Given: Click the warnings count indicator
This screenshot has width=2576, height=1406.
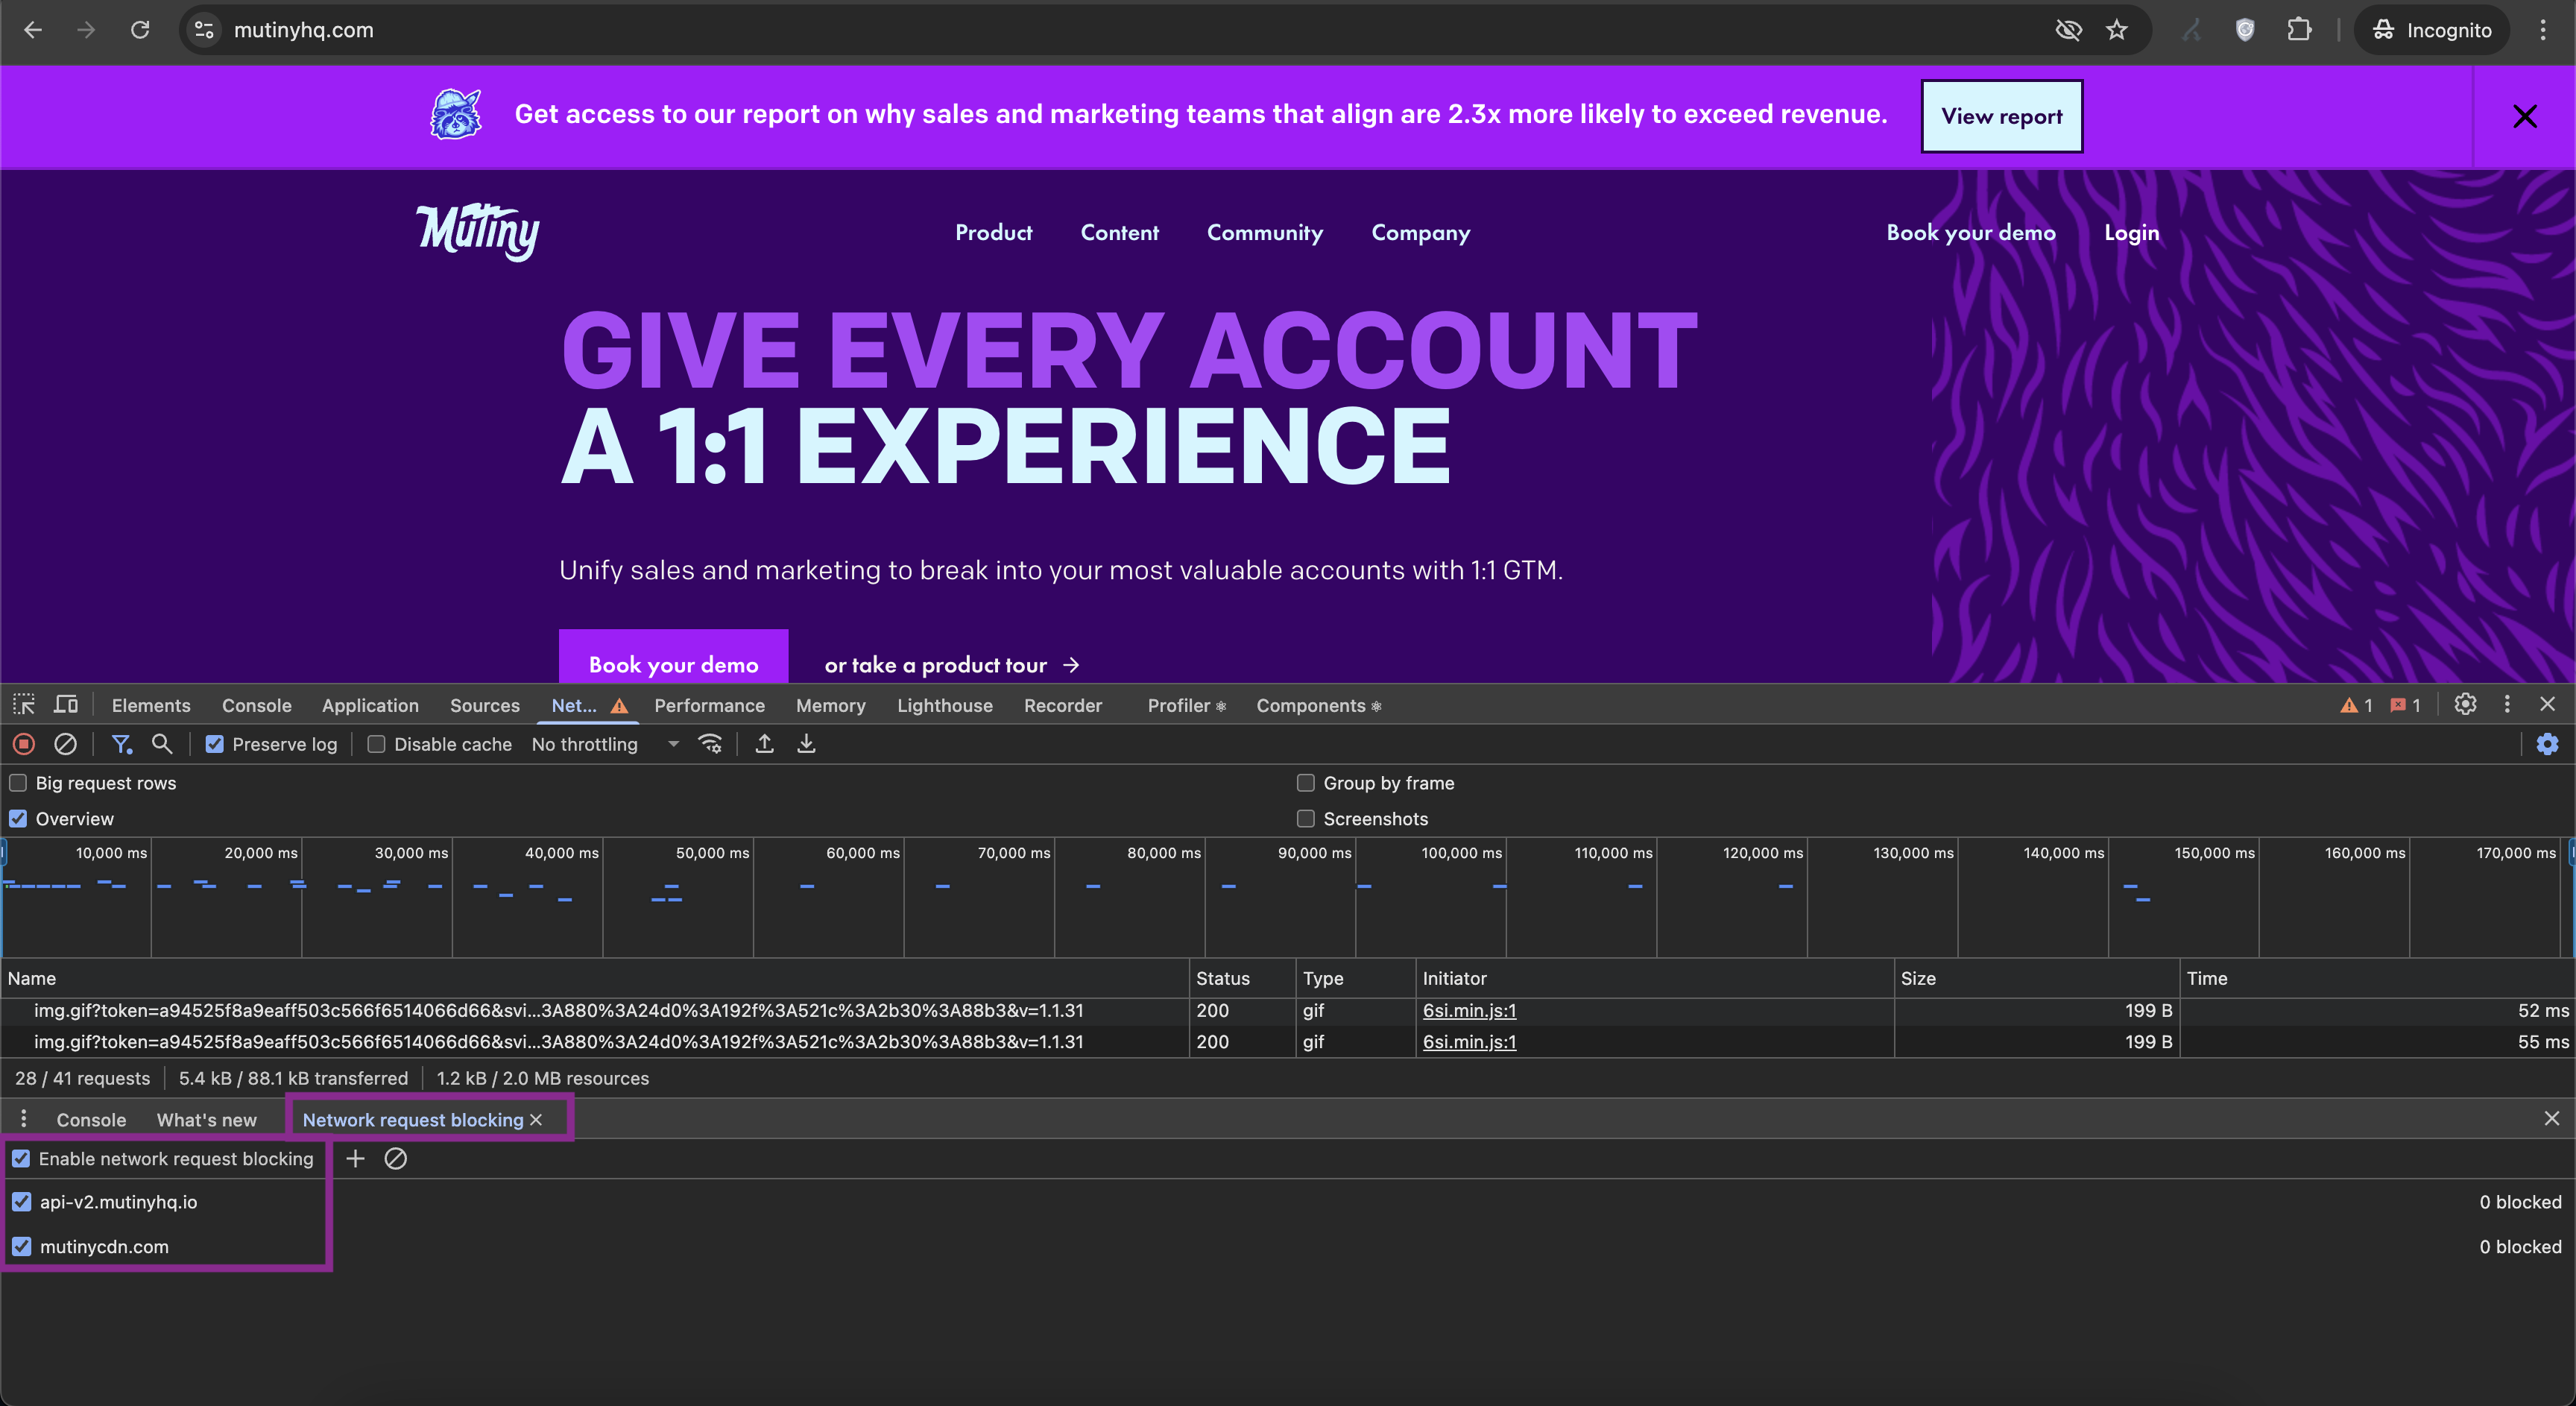Looking at the screenshot, I should click(x=2356, y=705).
